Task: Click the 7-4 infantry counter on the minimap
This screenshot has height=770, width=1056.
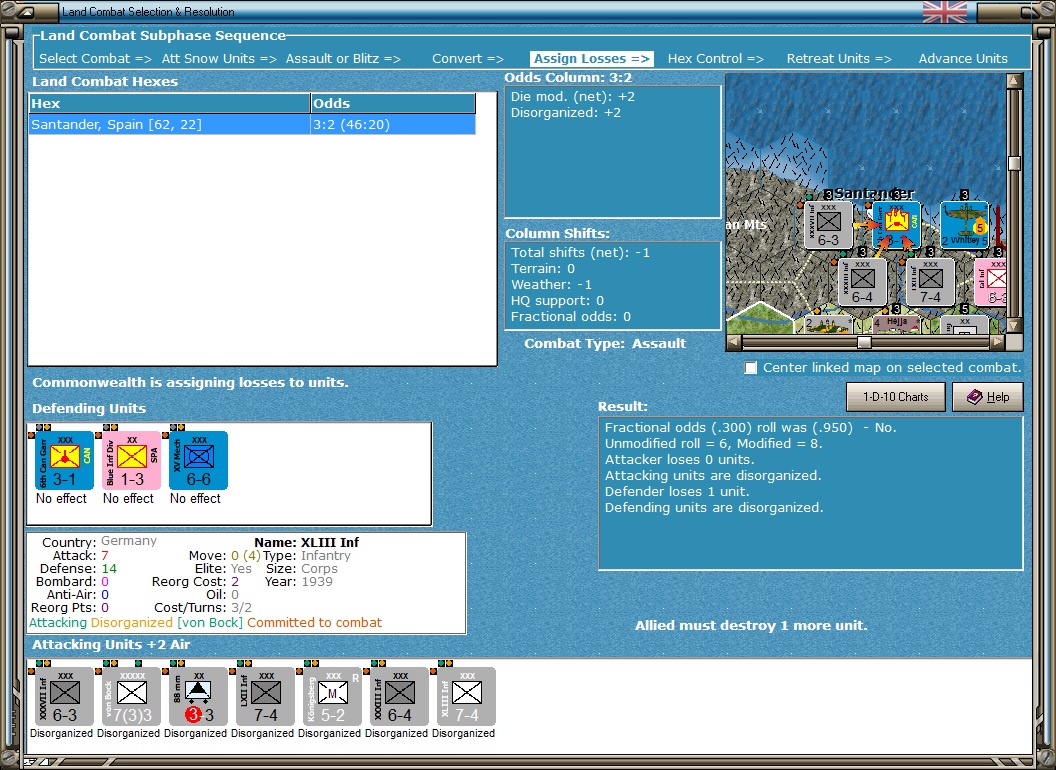Action: (x=930, y=282)
